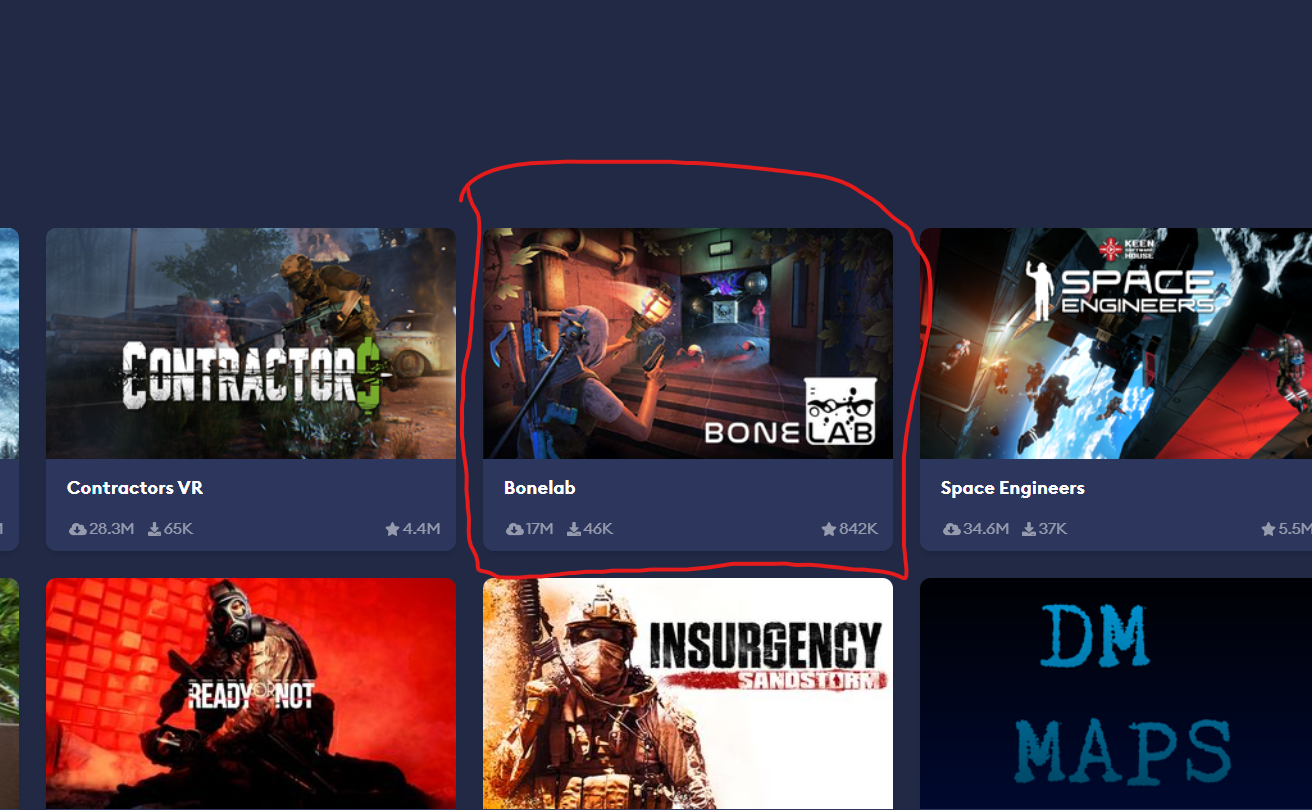Click the 28.3M count on Contractors VR
This screenshot has height=810, width=1312.
[111, 529]
